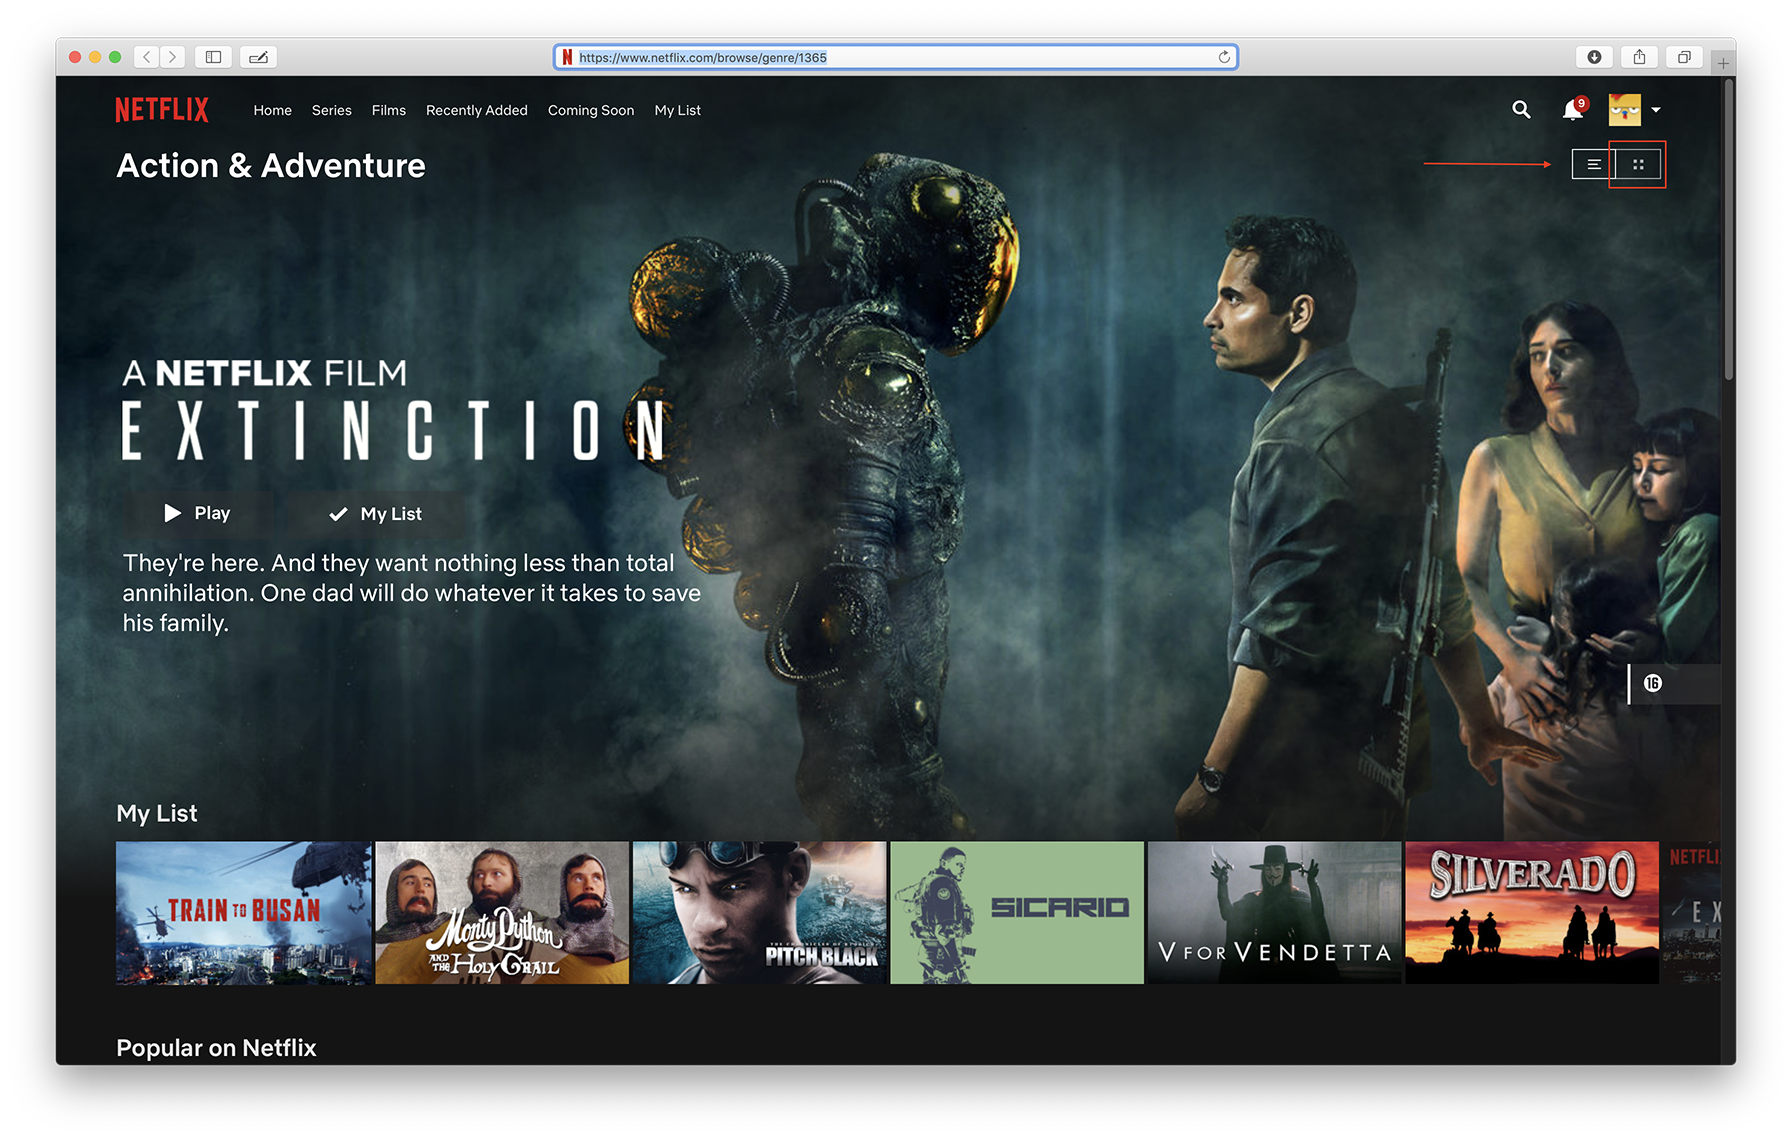
Task: Reload the page with refresh icon
Action: pyautogui.click(x=1224, y=57)
